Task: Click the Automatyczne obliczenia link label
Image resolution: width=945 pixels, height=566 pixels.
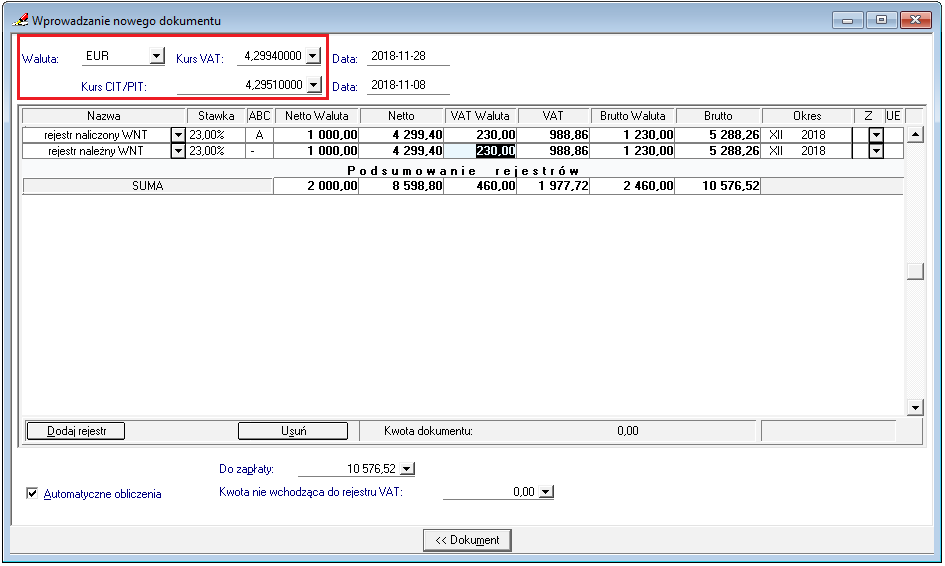Action: [102, 494]
